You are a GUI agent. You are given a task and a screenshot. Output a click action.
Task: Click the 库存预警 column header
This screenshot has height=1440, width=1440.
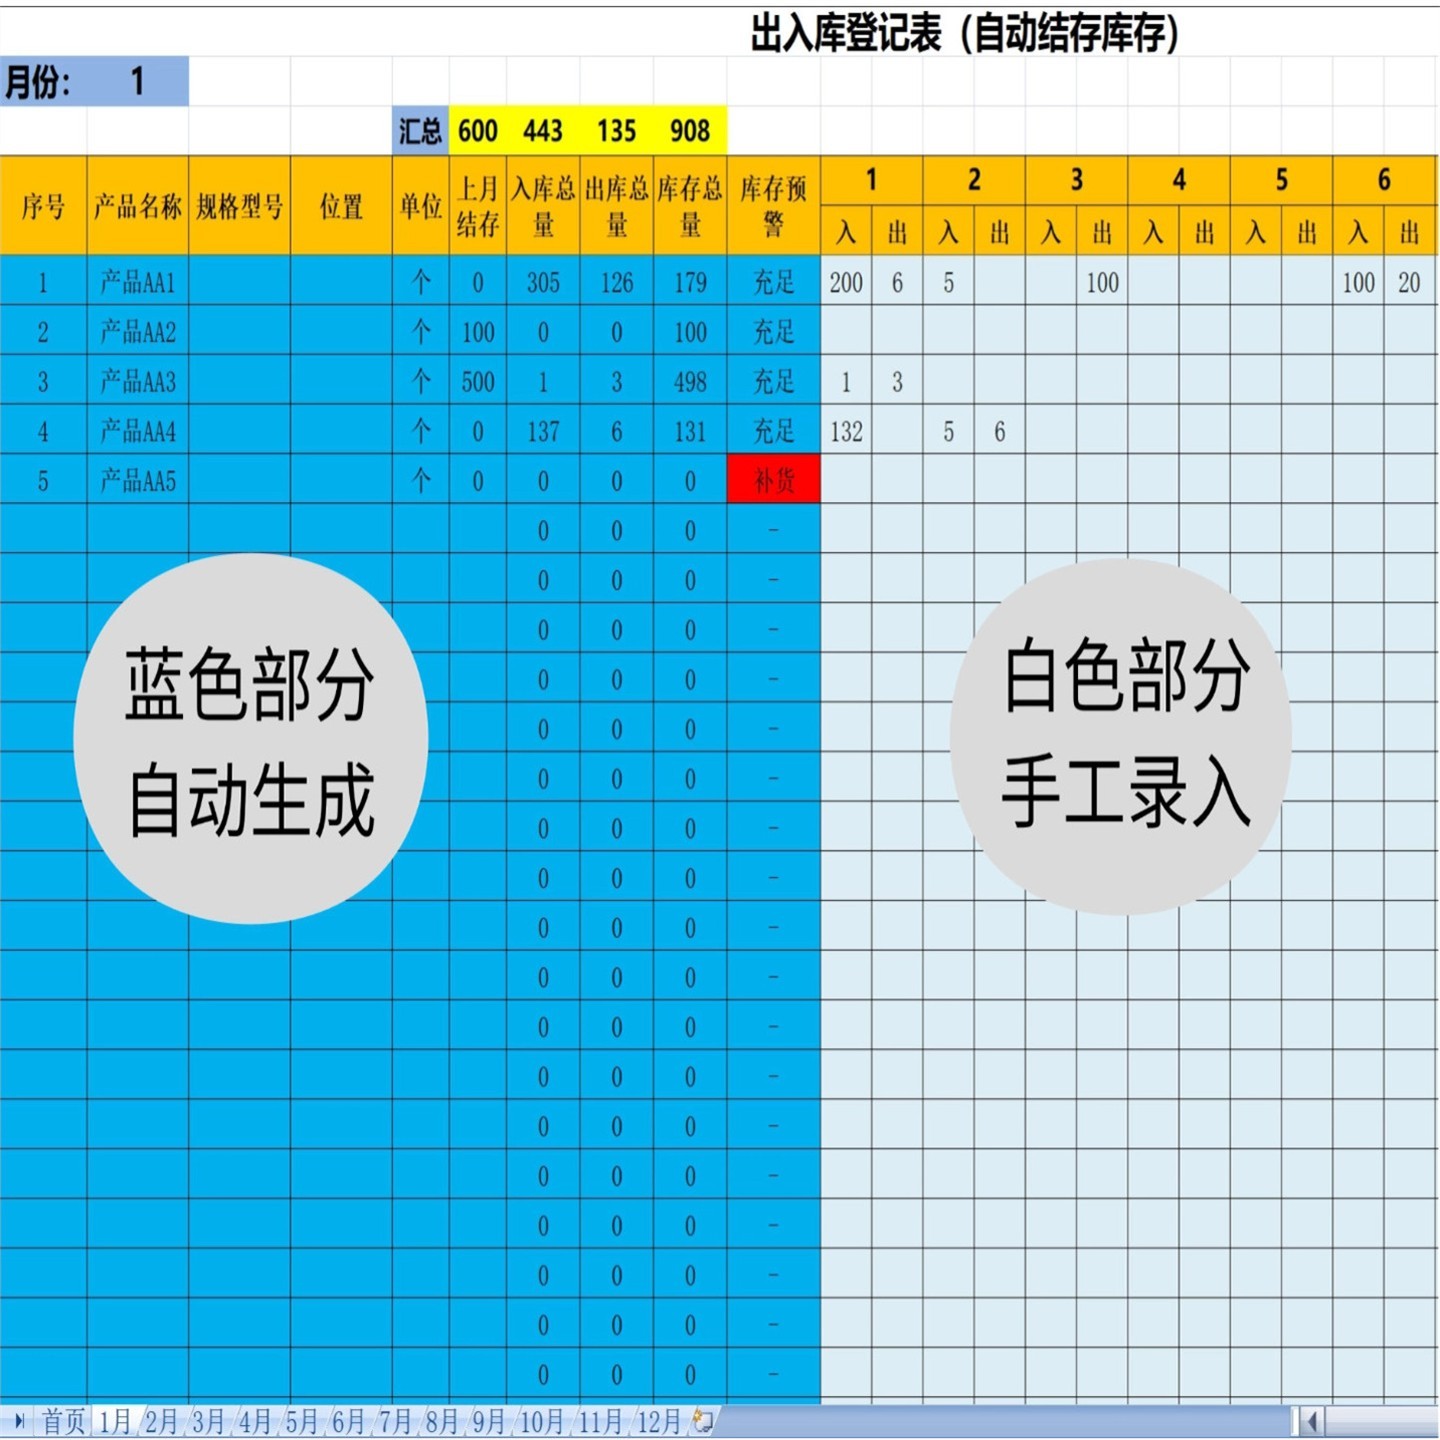(773, 206)
